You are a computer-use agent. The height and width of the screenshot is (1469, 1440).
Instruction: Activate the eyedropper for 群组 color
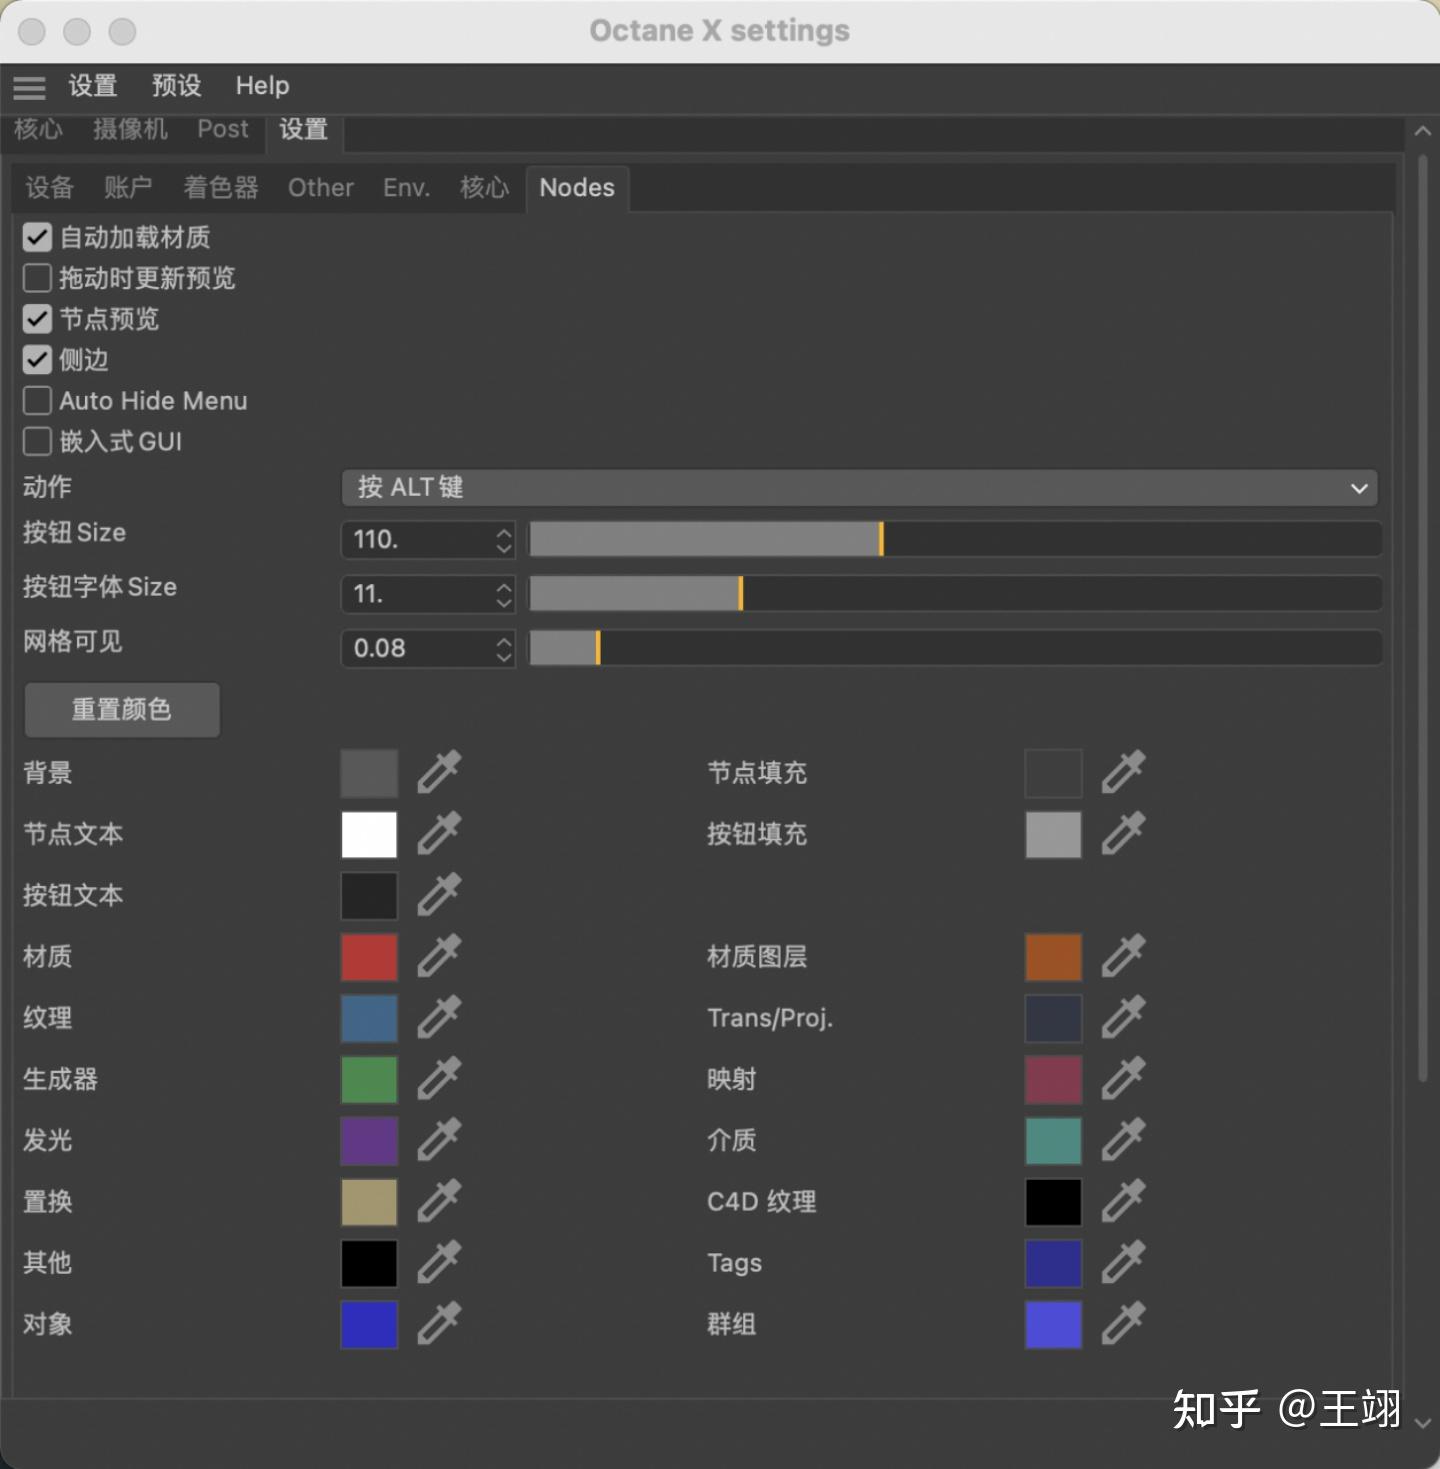click(x=1123, y=1324)
